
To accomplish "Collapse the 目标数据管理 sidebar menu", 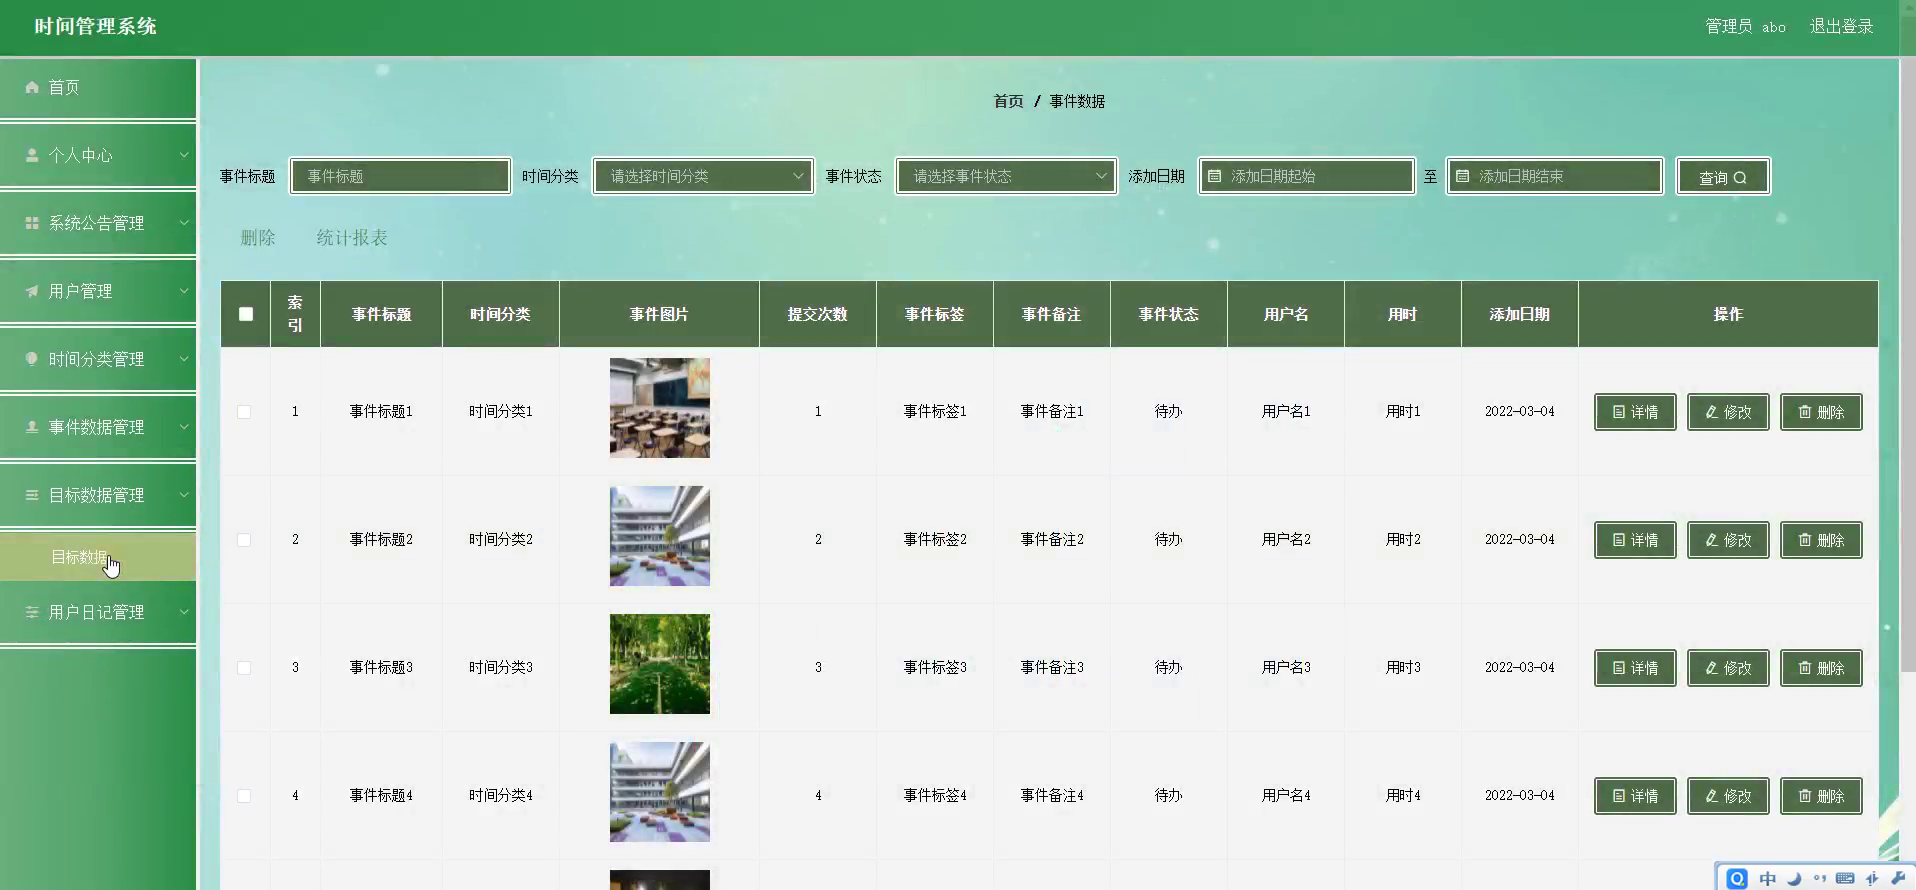I will pos(98,495).
